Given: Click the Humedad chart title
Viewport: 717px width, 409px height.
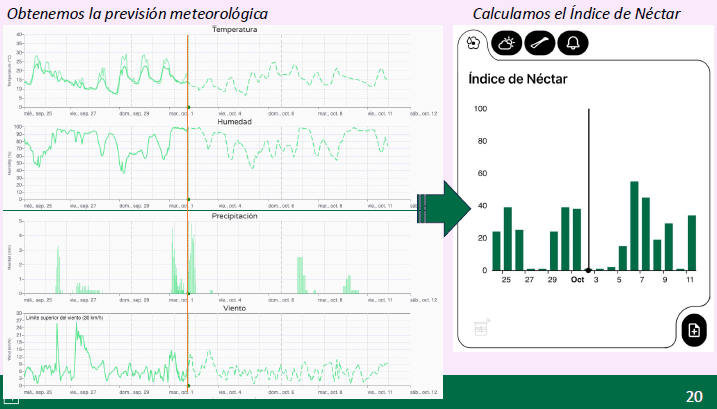Looking at the screenshot, I should (x=235, y=122).
